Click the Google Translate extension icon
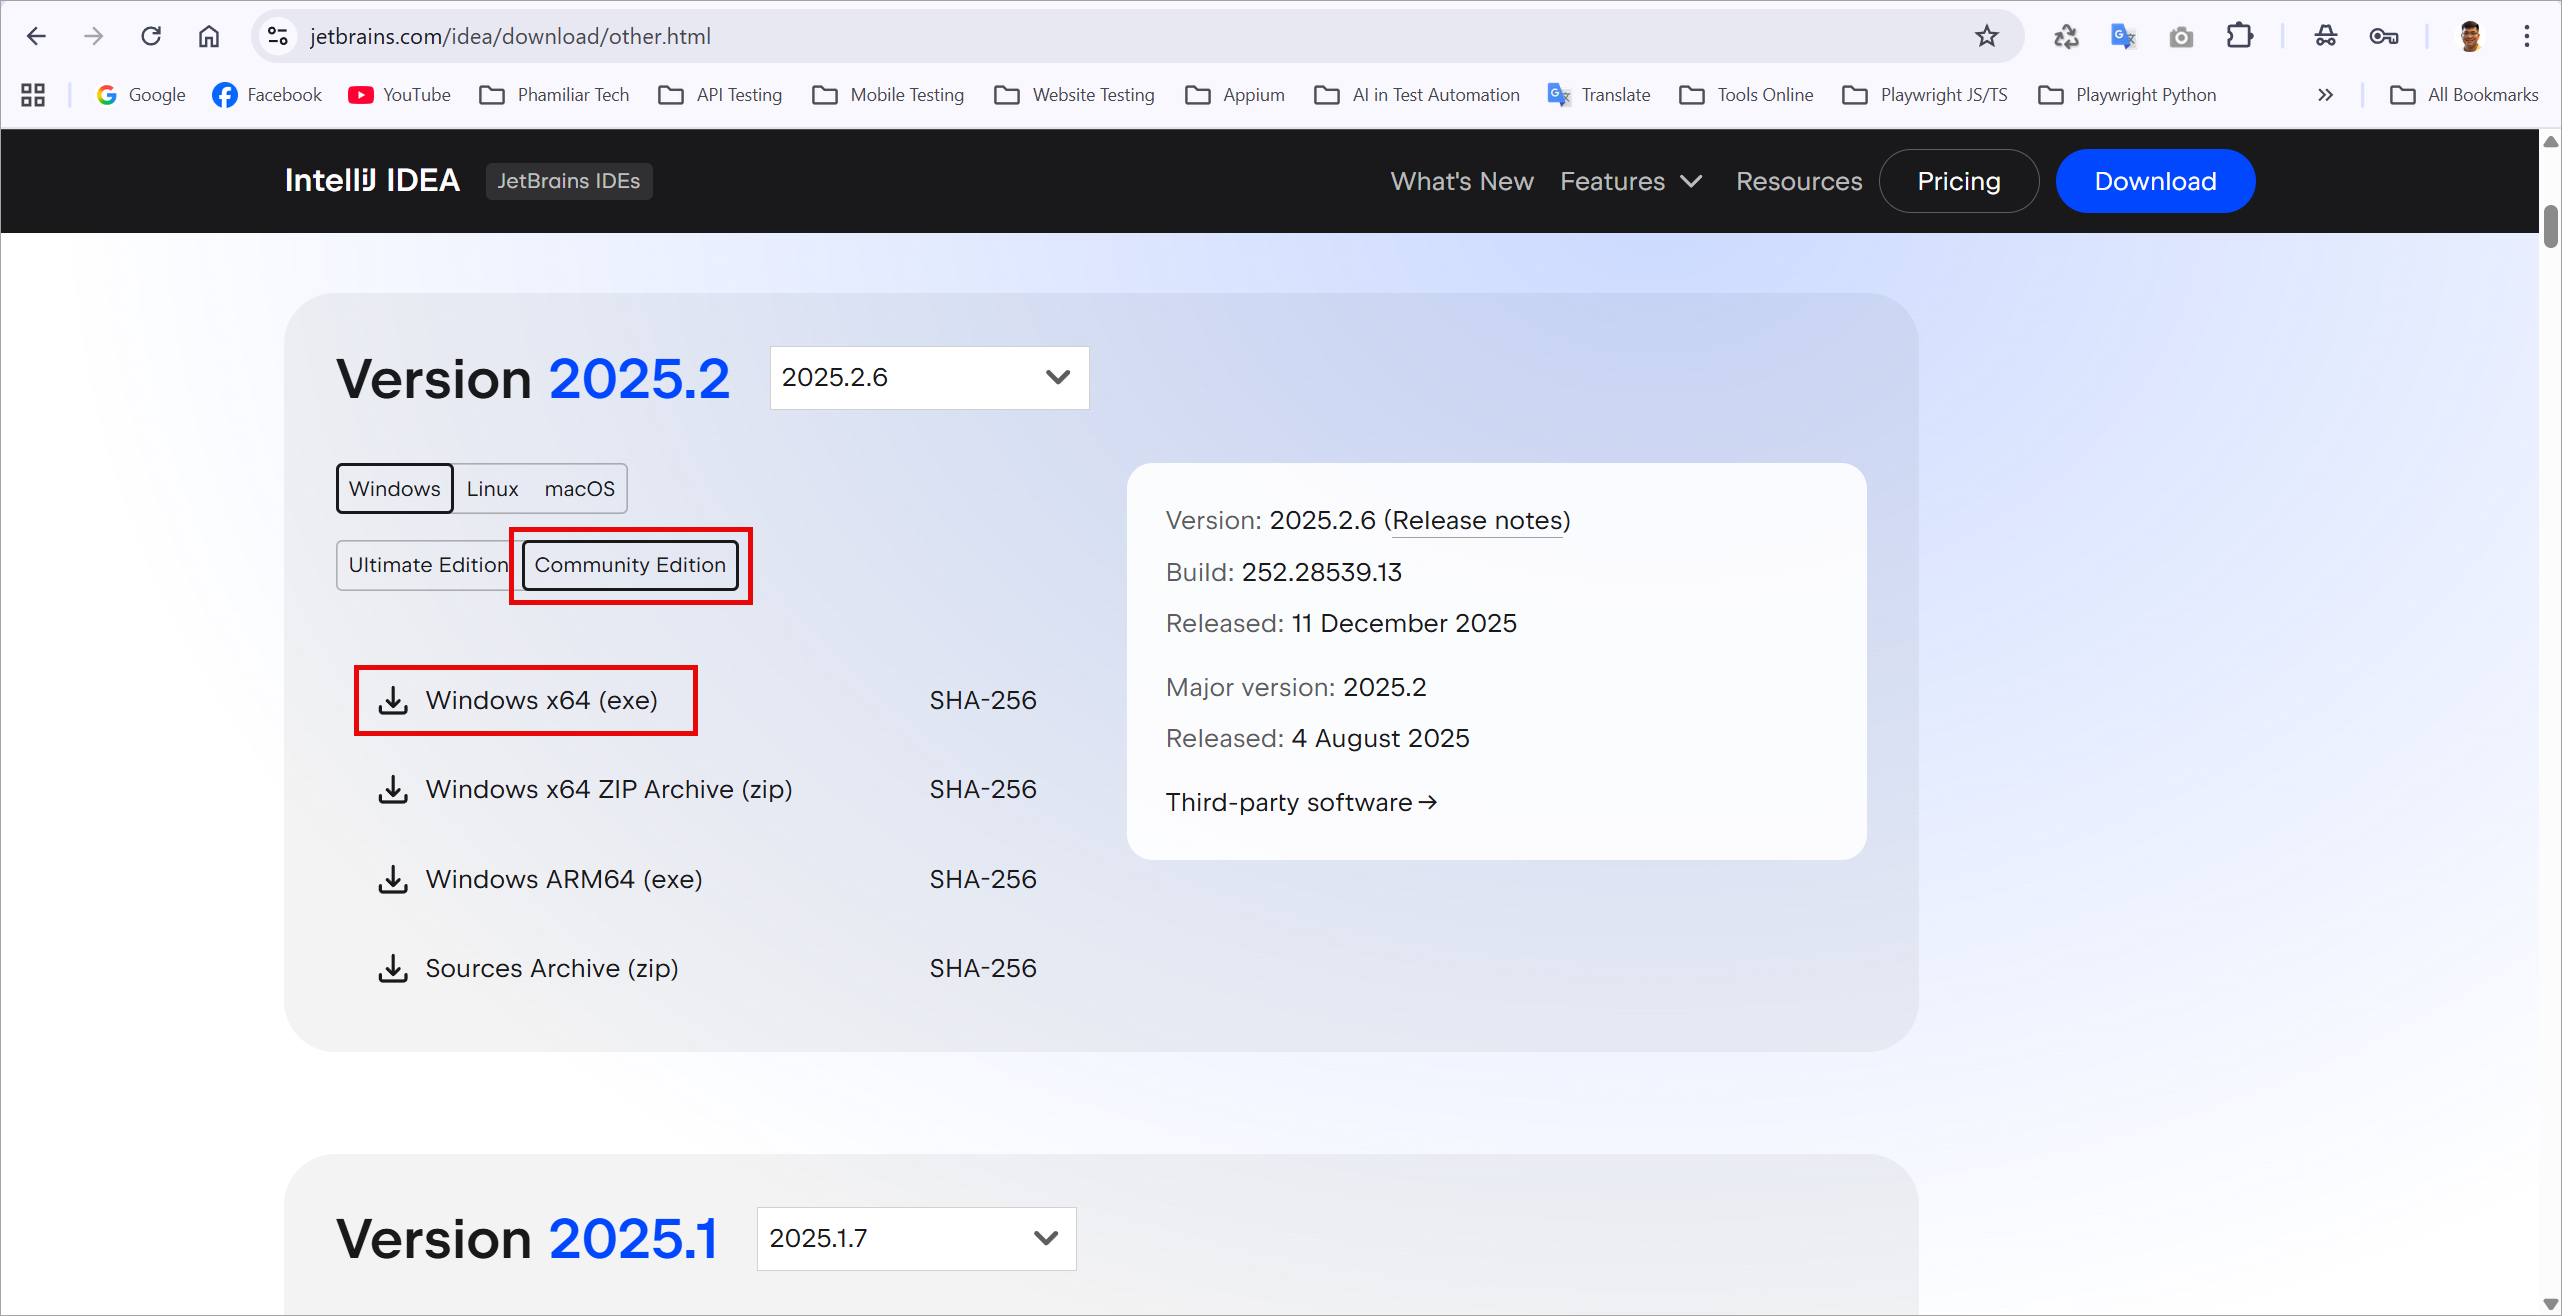The height and width of the screenshot is (1316, 2562). 2122,37
